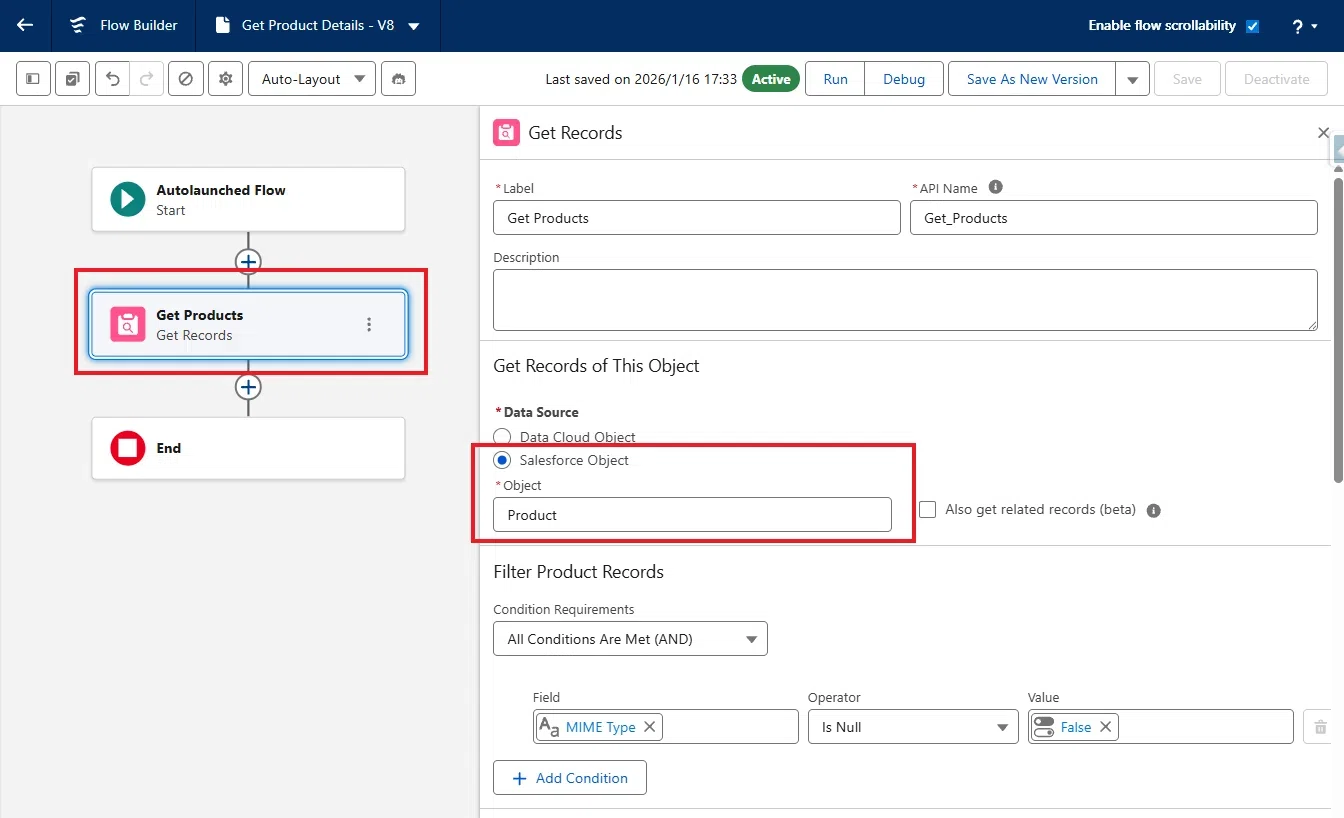
Task: Open the help question mark menu
Action: (x=1304, y=26)
